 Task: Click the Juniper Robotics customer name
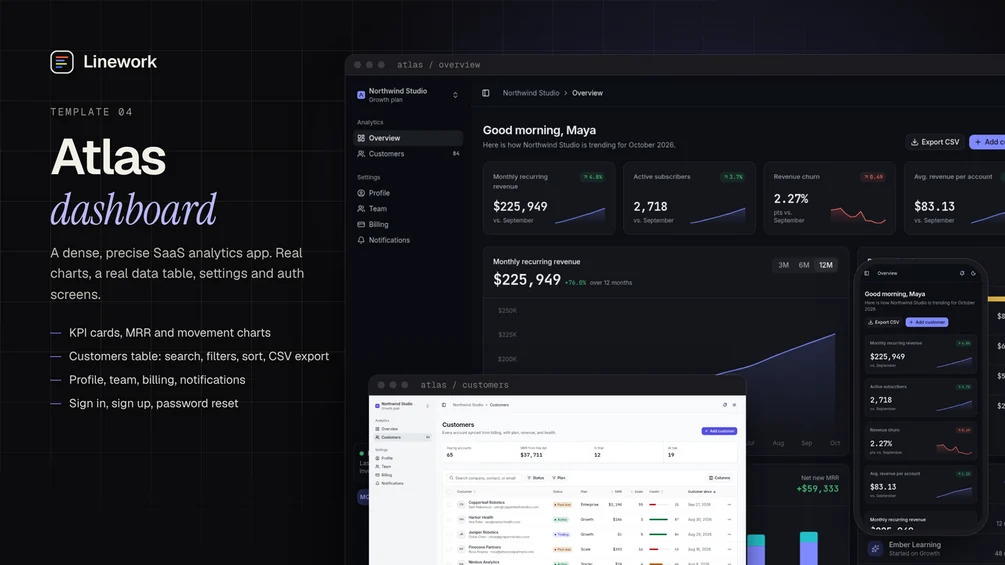[483, 532]
